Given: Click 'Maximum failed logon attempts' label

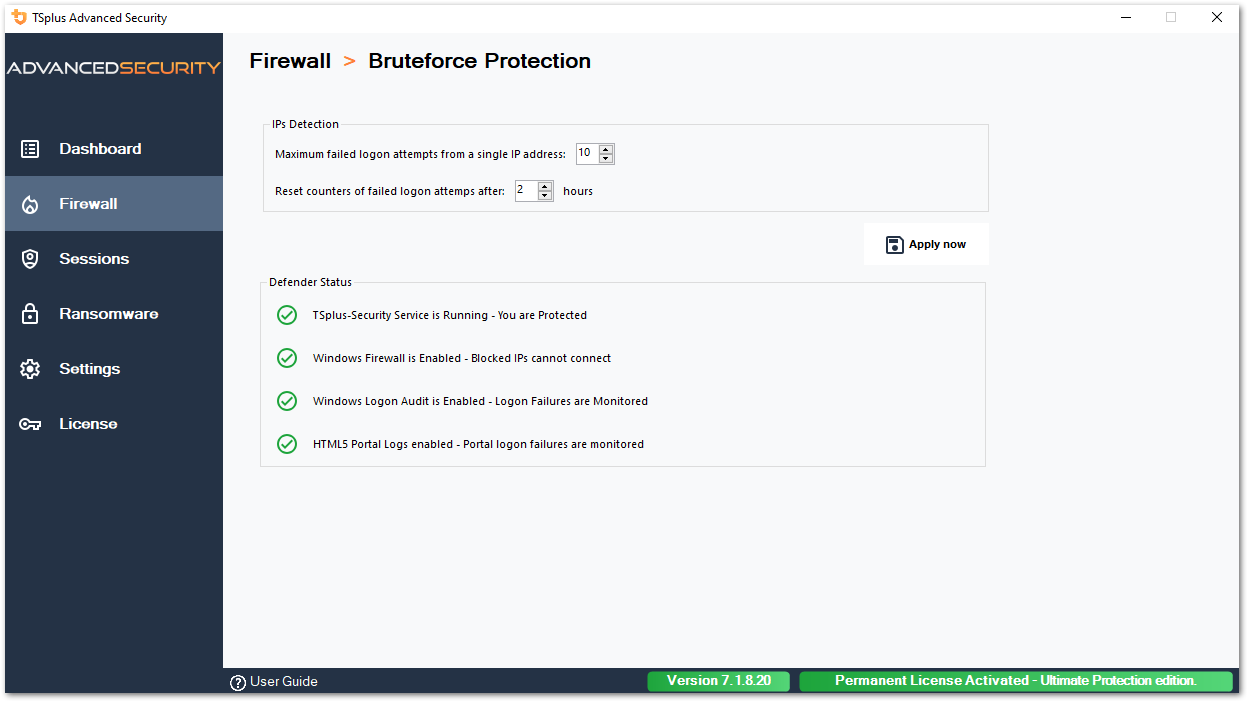Looking at the screenshot, I should [x=421, y=154].
